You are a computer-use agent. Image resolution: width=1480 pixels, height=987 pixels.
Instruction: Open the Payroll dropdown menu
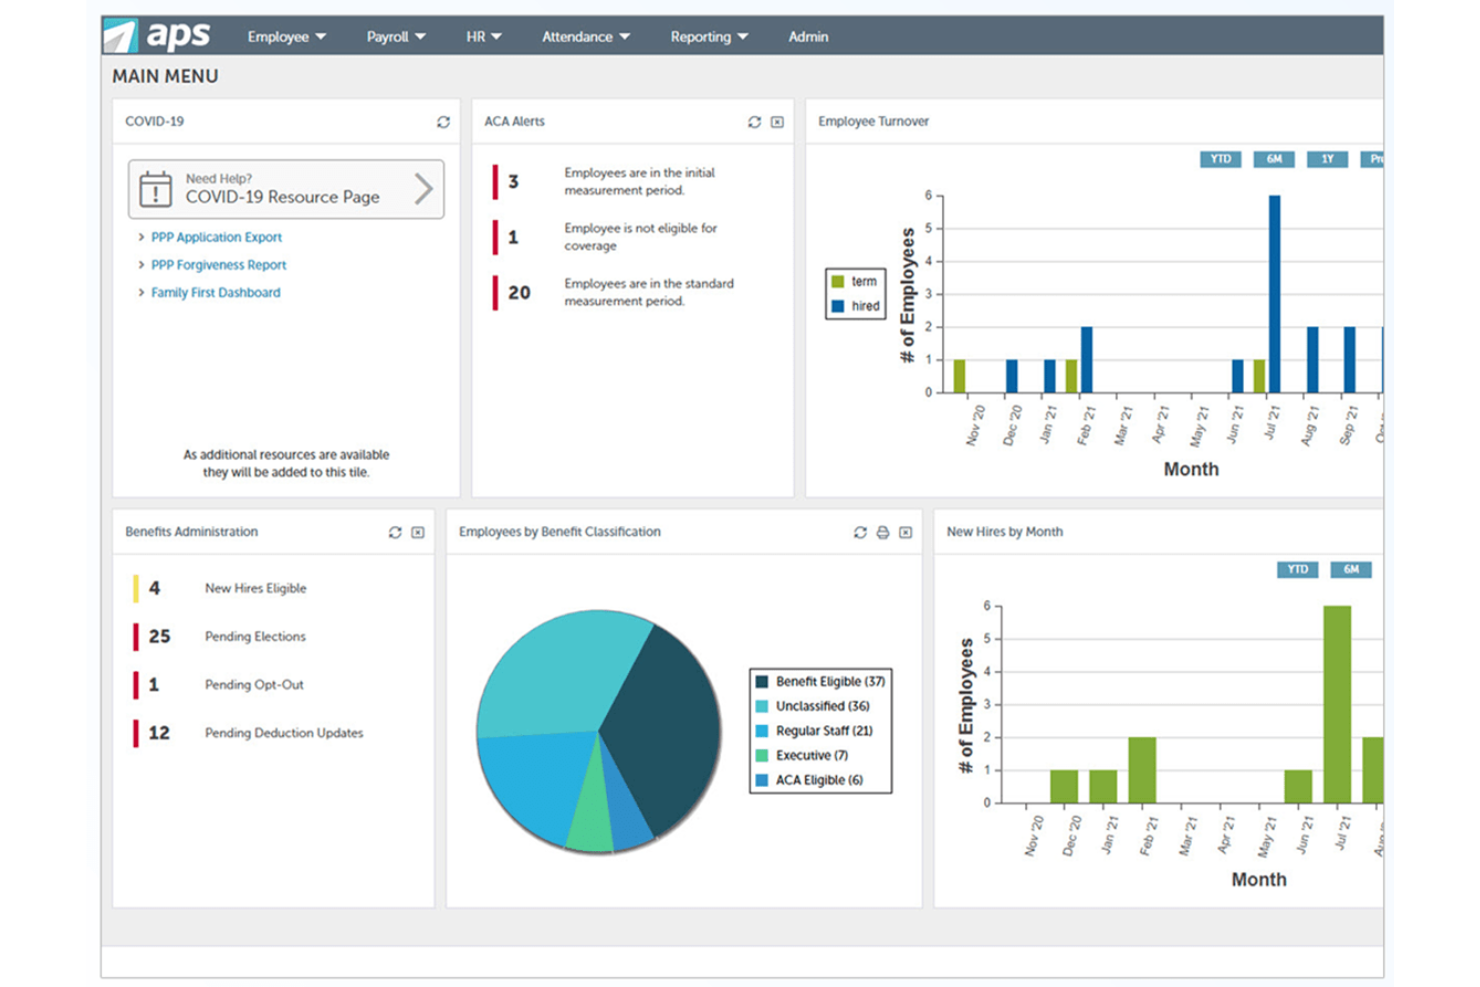[395, 36]
